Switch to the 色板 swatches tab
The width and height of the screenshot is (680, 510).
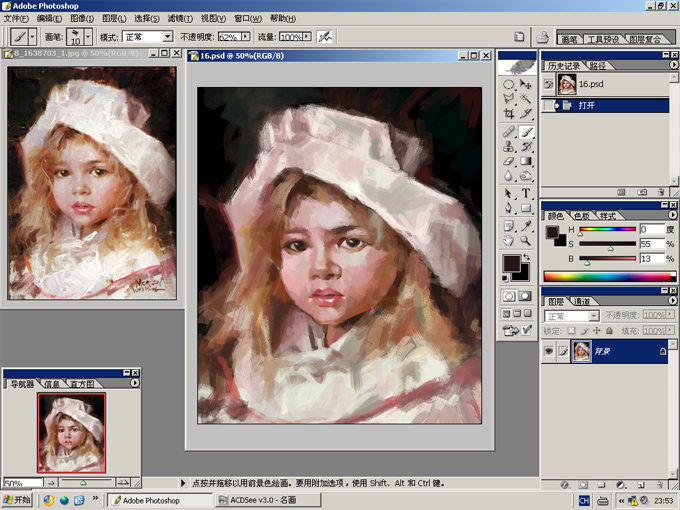(582, 216)
